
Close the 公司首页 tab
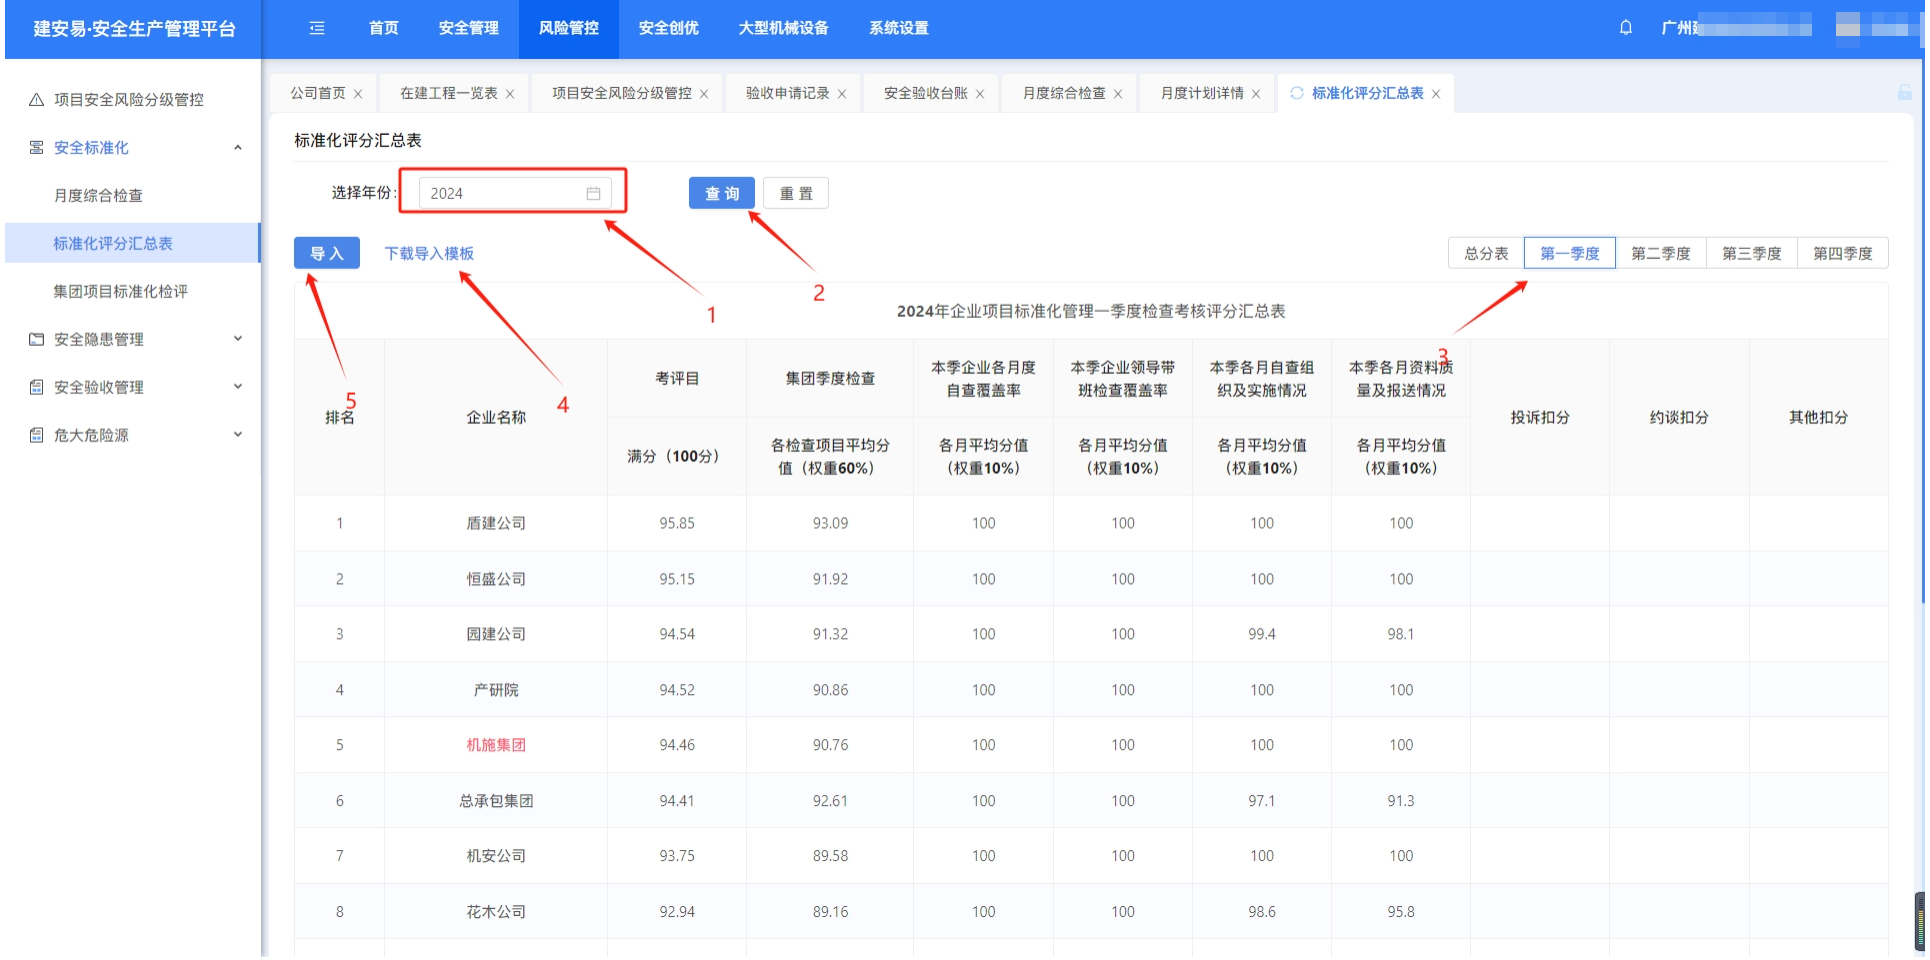tap(358, 94)
